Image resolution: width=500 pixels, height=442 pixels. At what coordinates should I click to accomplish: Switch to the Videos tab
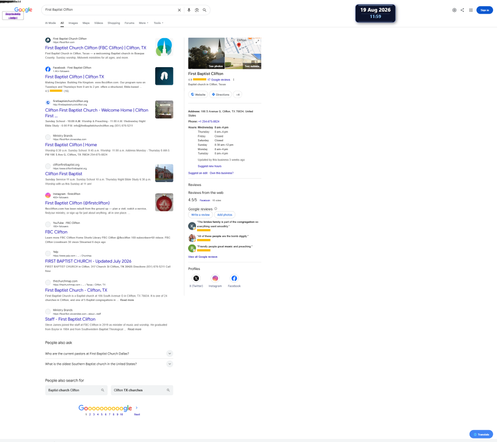coord(99,23)
